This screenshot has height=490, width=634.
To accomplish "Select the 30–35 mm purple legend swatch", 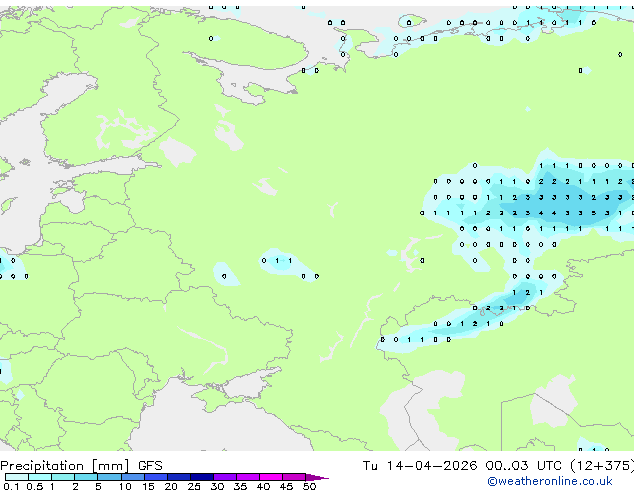I will tap(224, 477).
